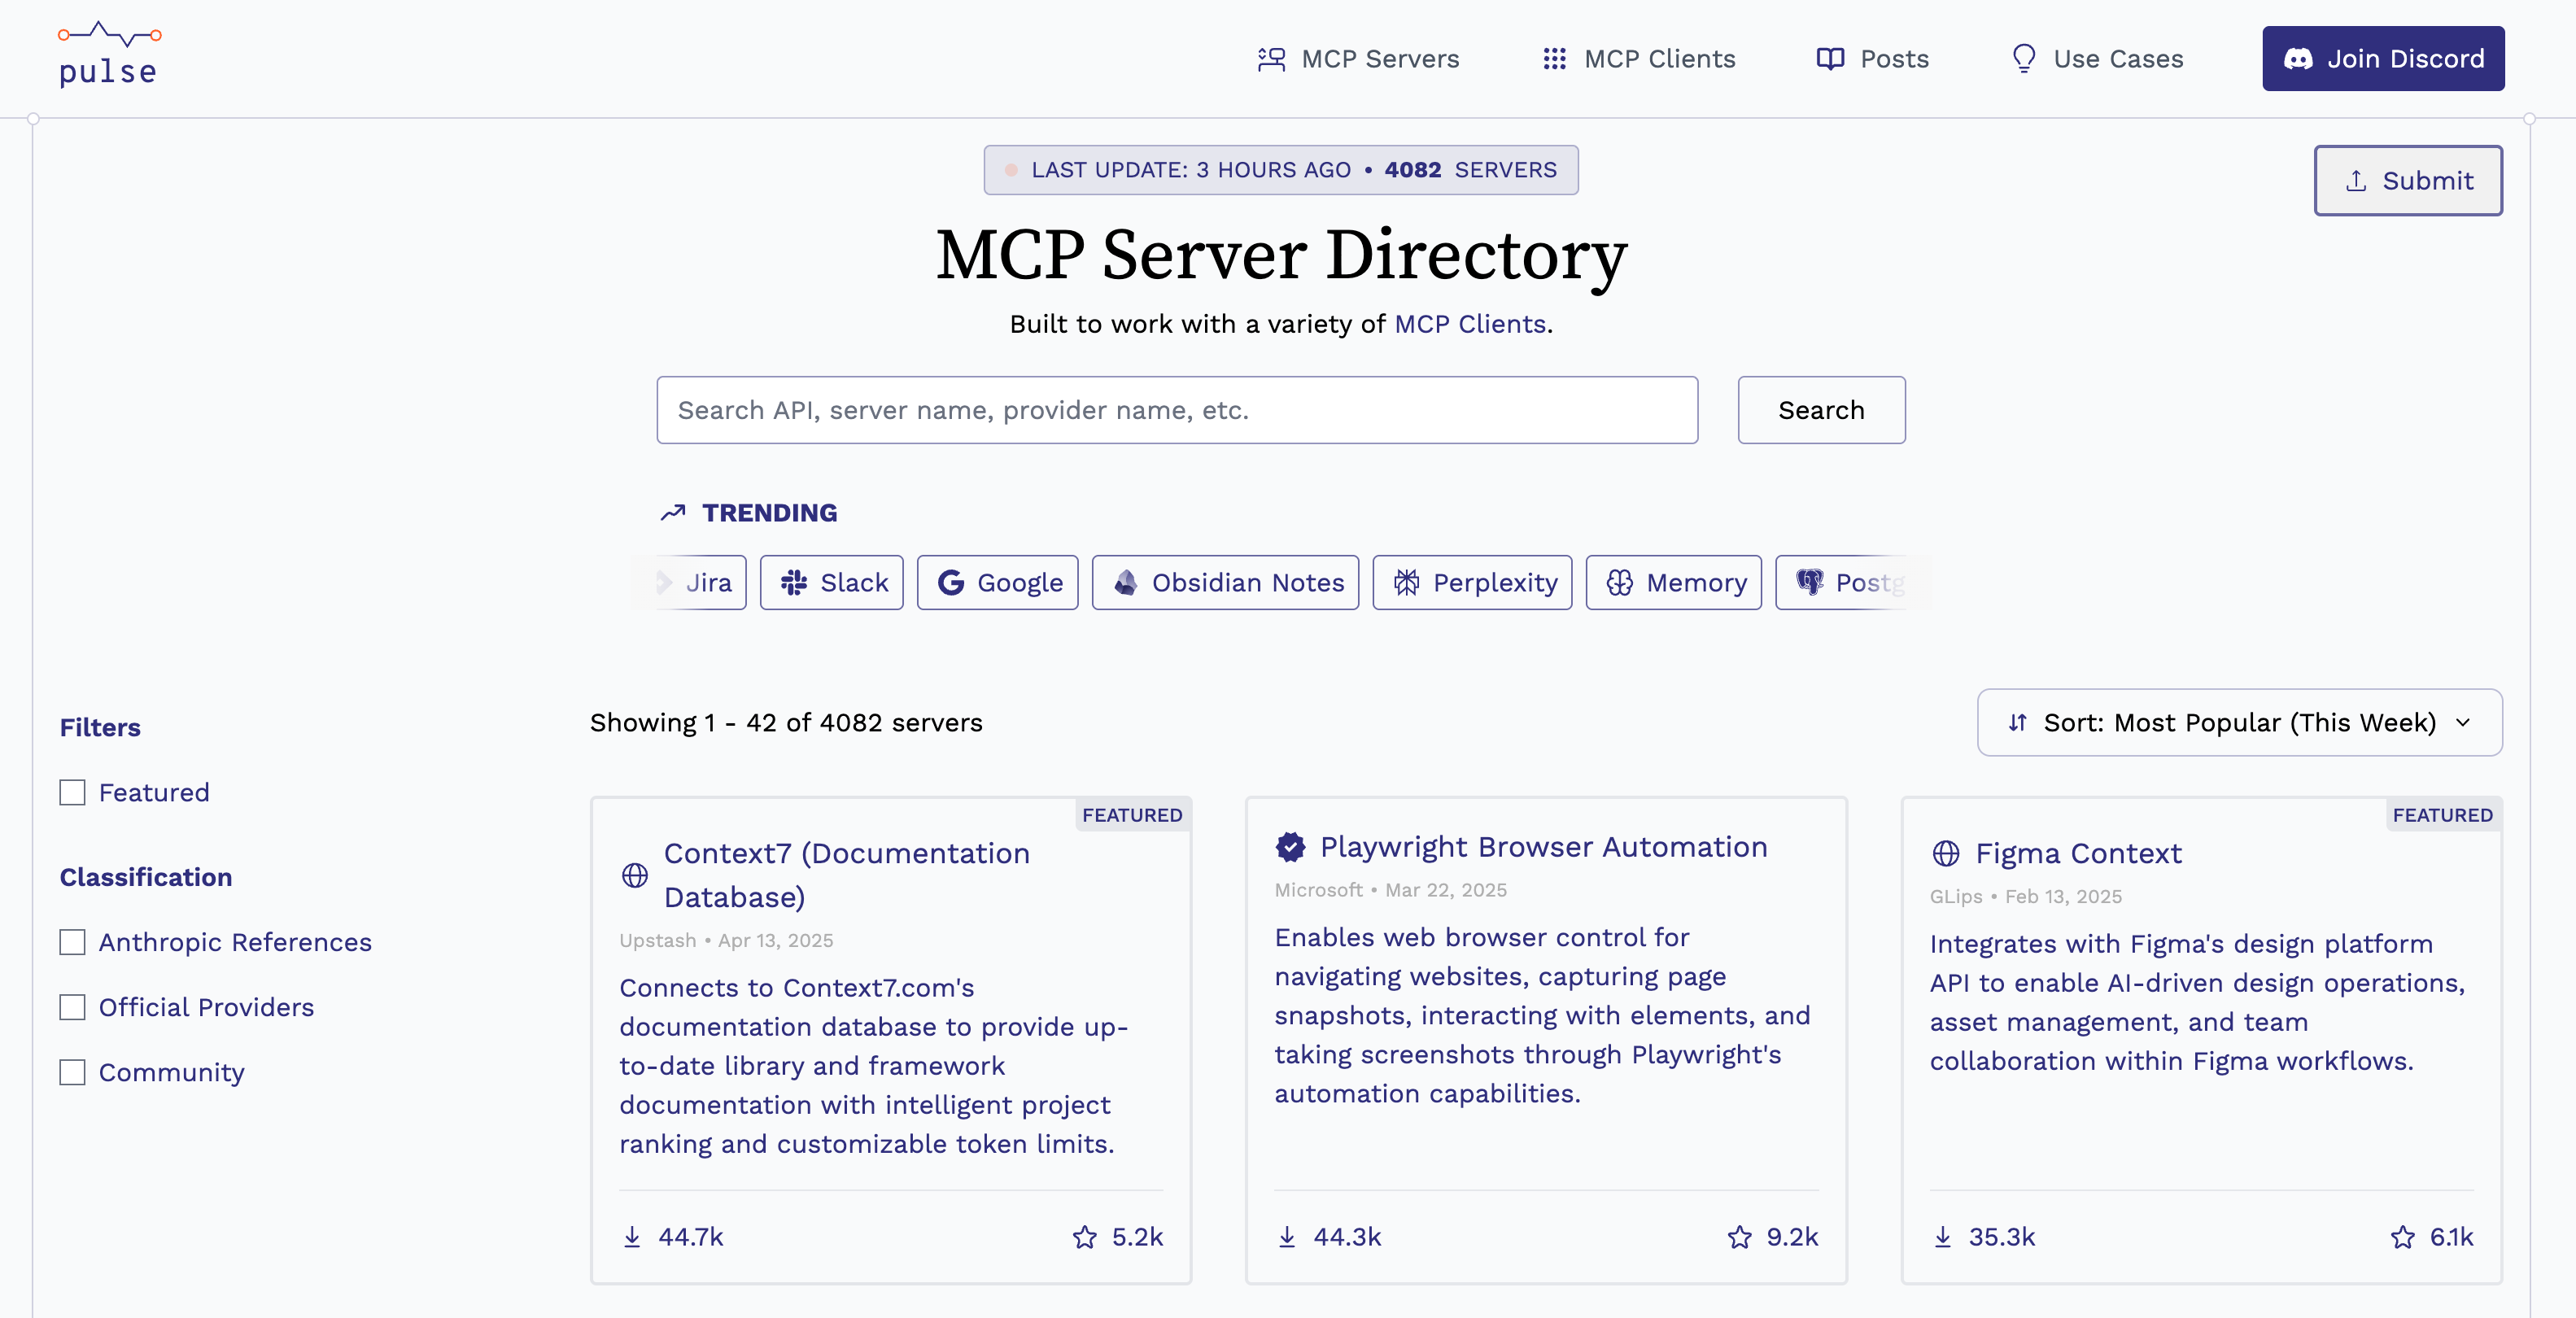2576x1318 pixels.
Task: Click the 9.2k star count
Action: [1793, 1237]
